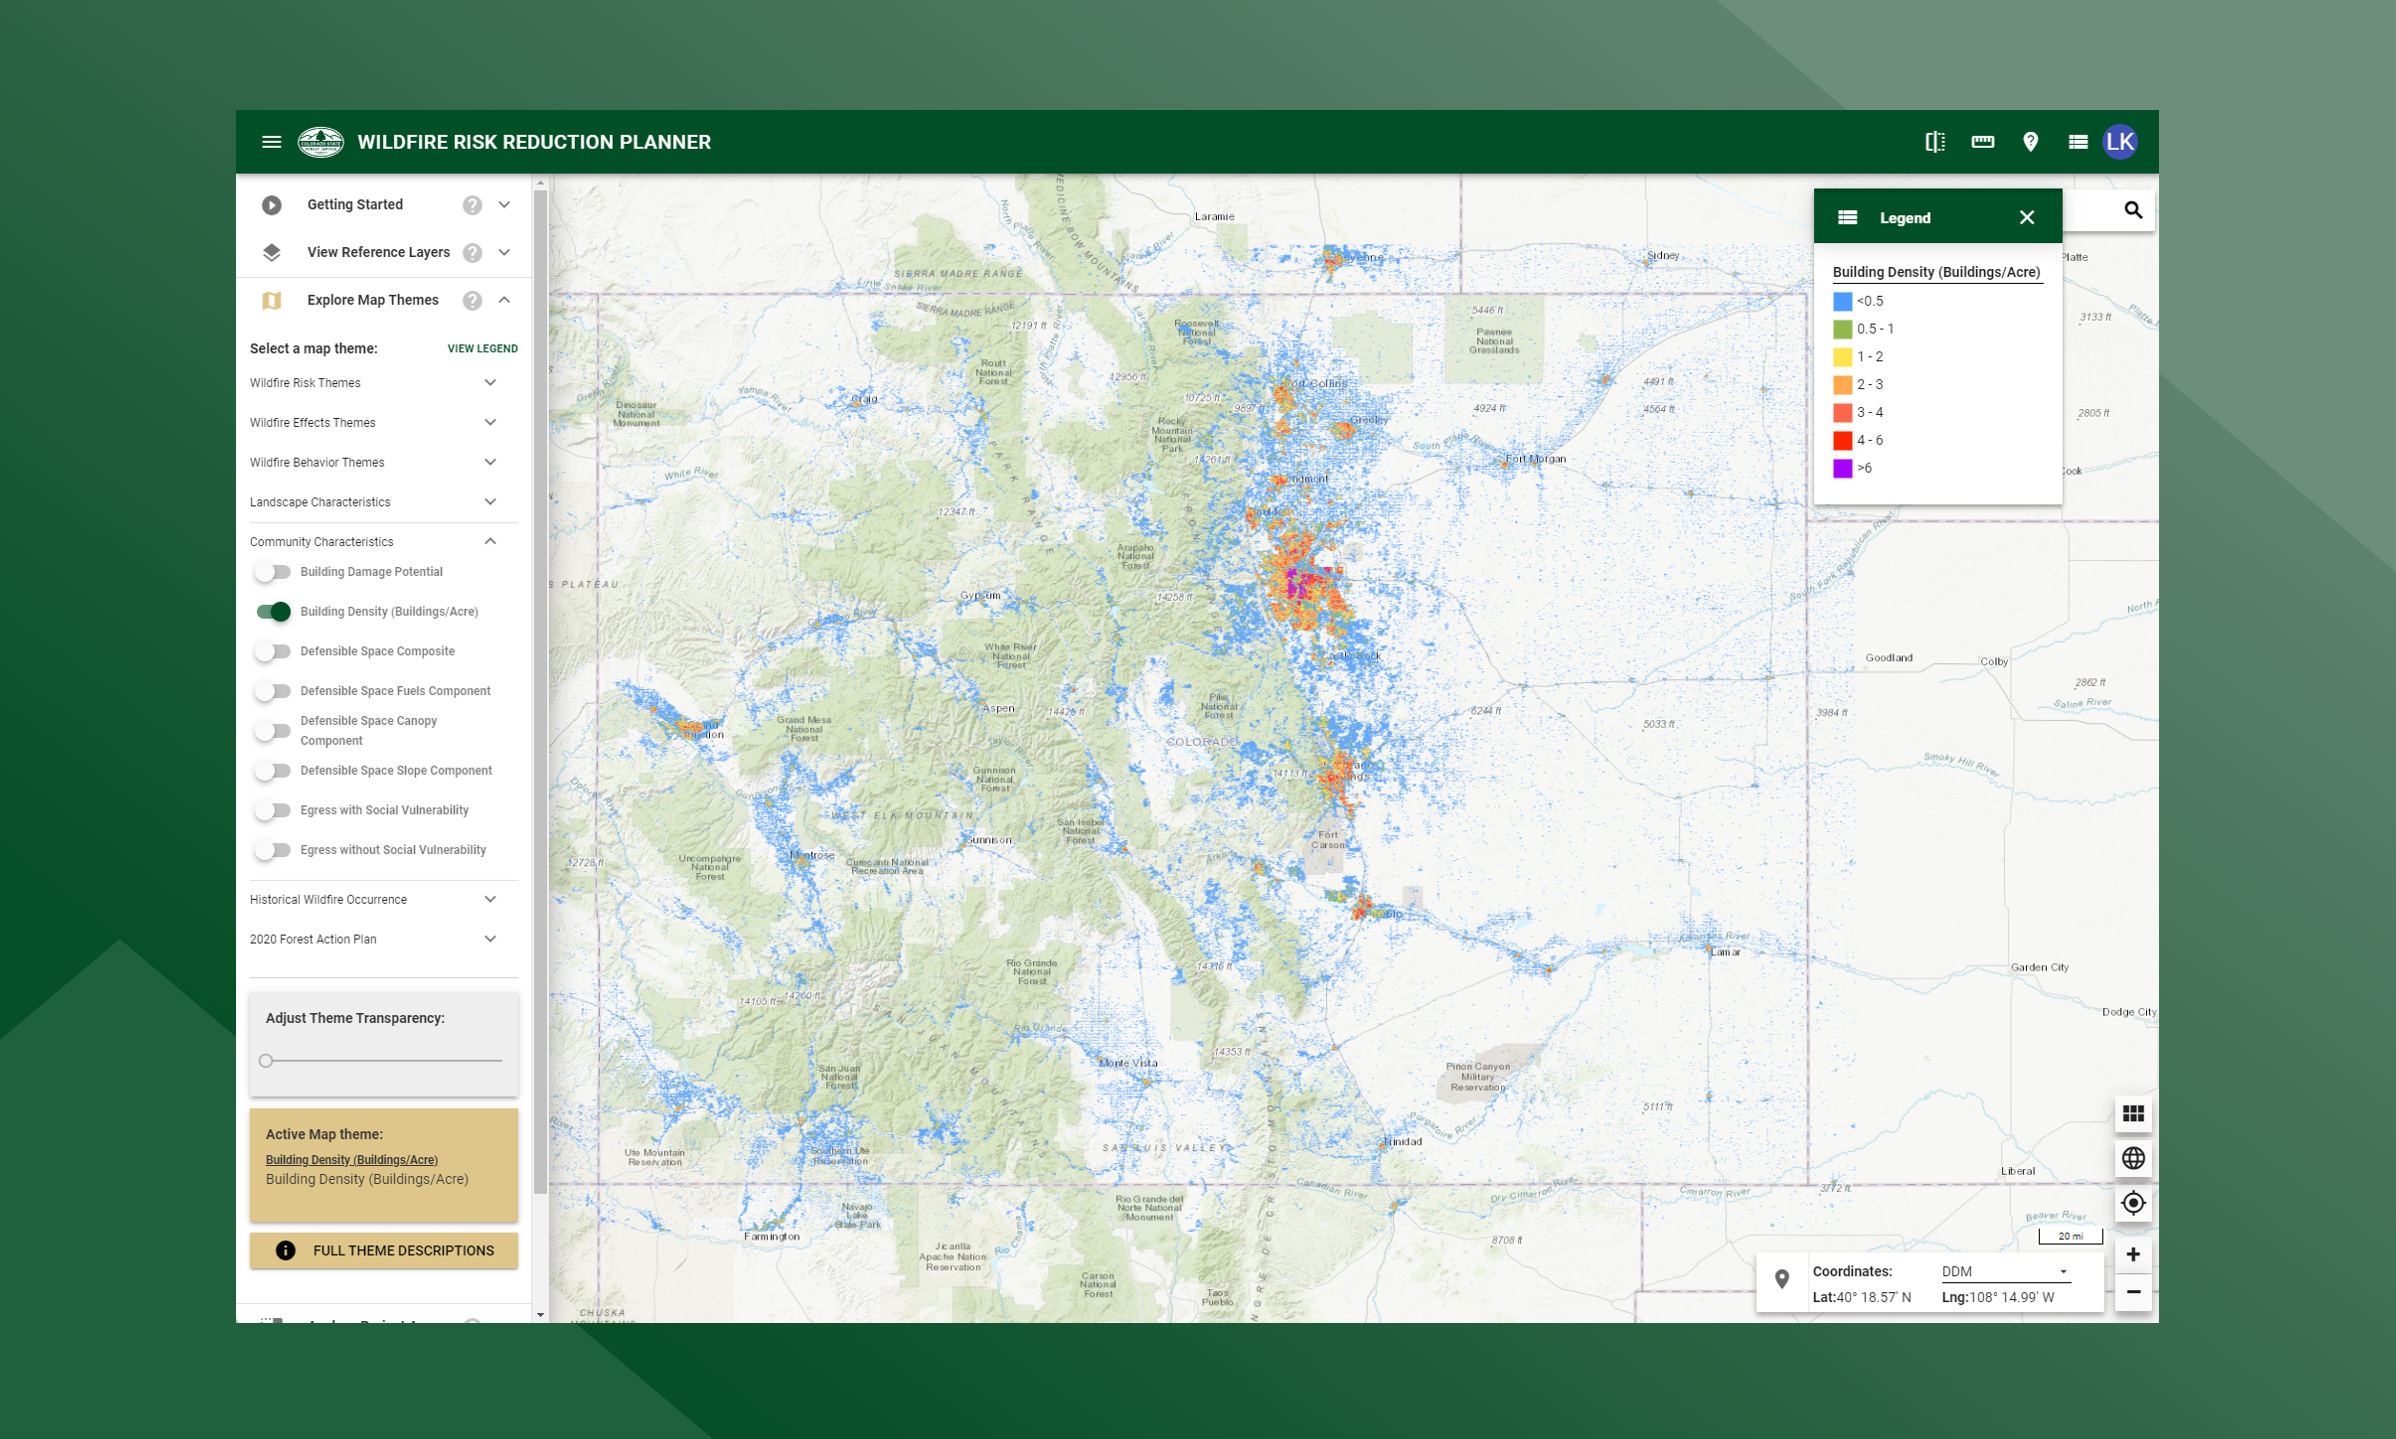Image resolution: width=2396 pixels, height=1439 pixels.
Task: Click the Legend panel list icon
Action: [x=1847, y=217]
